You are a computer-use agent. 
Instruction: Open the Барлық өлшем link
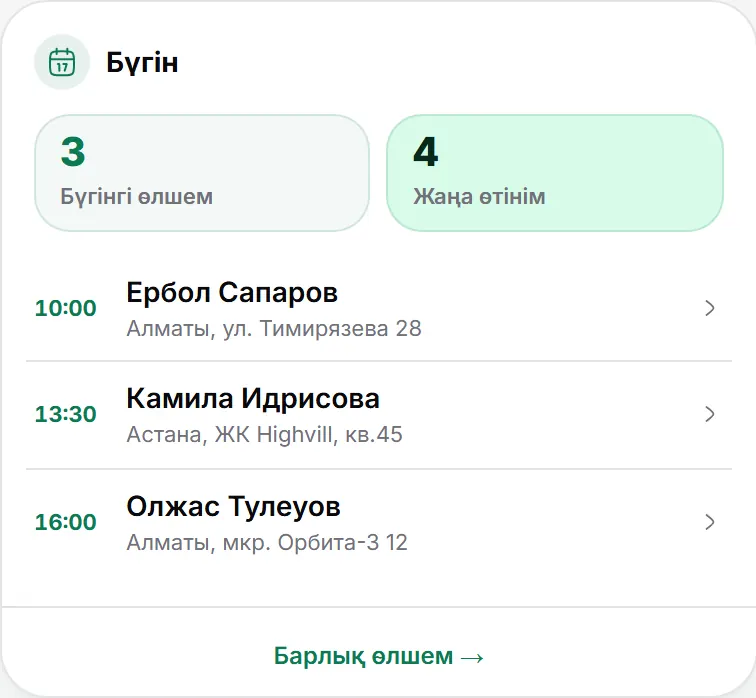378,656
